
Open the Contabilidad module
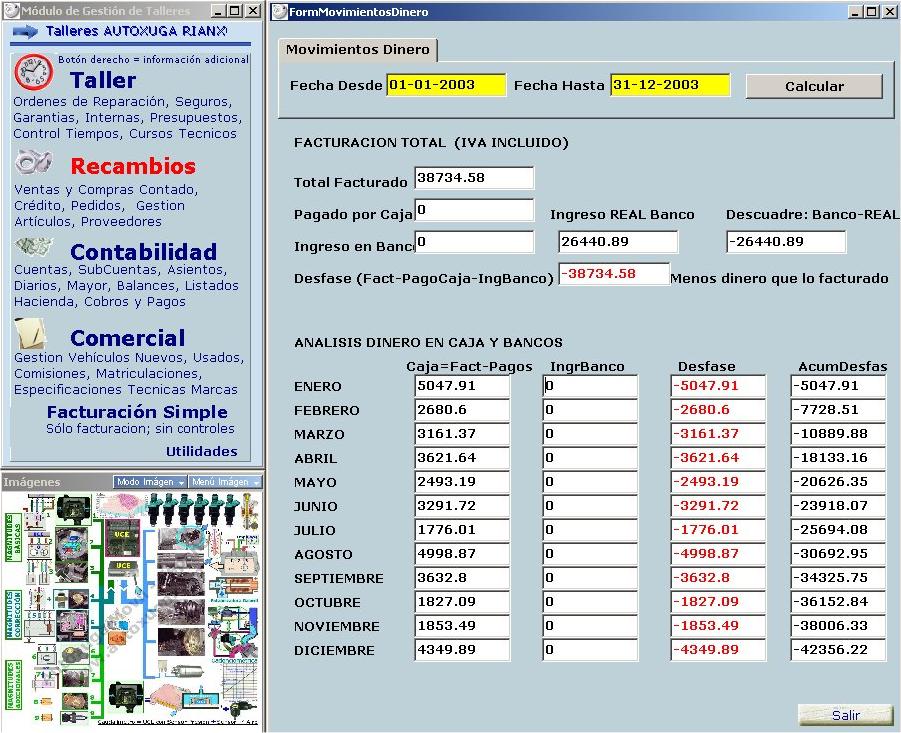(143, 252)
